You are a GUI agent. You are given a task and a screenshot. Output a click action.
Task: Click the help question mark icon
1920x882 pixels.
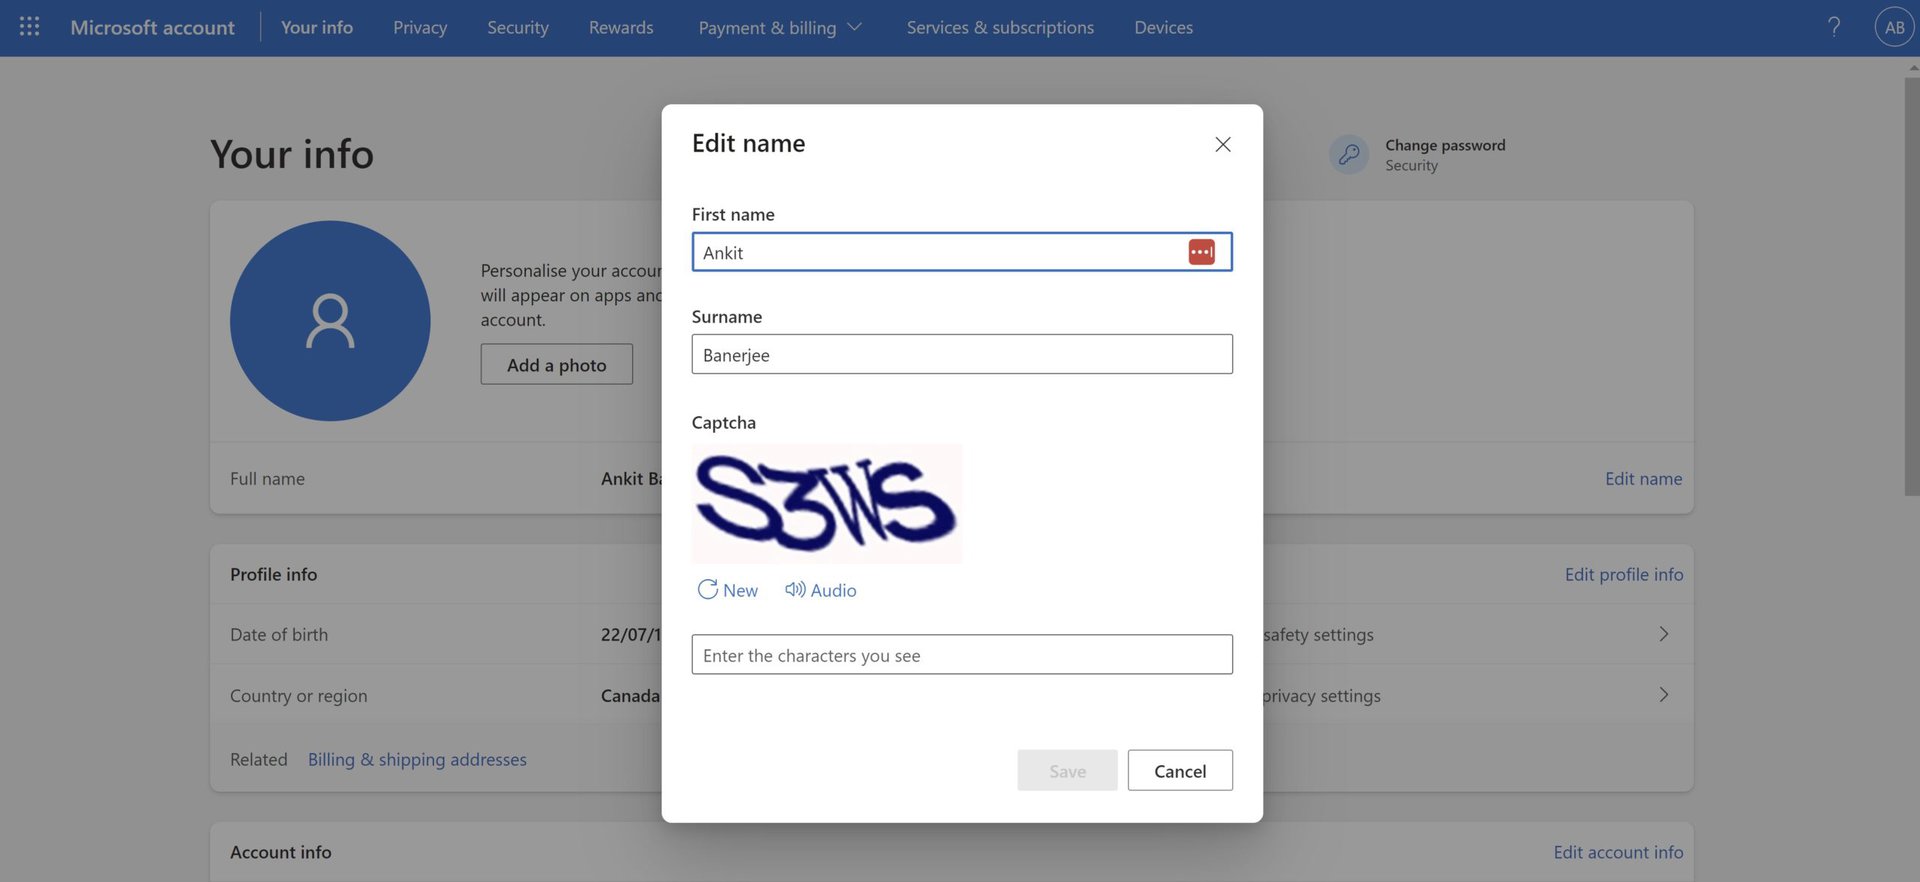click(x=1833, y=27)
